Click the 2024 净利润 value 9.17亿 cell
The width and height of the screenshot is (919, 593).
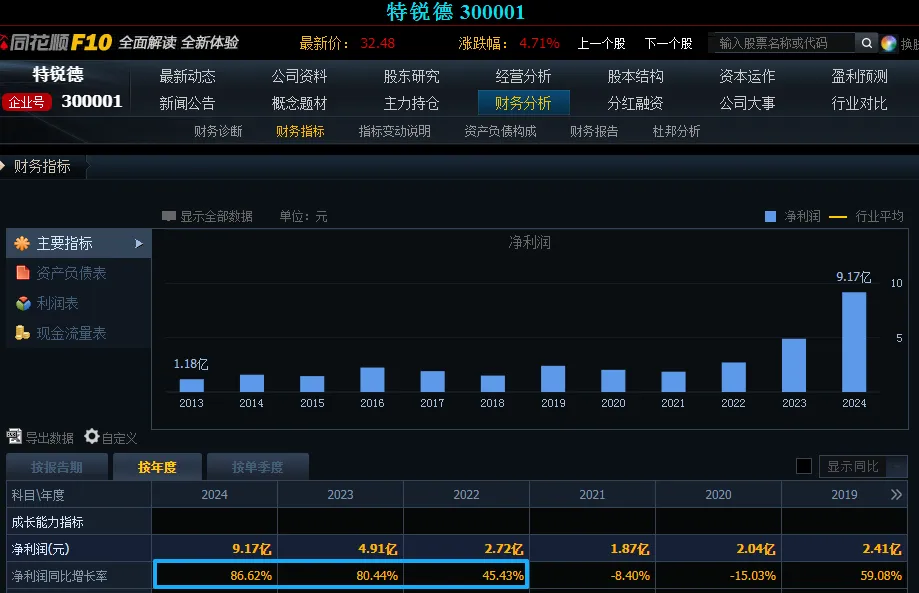click(x=215, y=548)
